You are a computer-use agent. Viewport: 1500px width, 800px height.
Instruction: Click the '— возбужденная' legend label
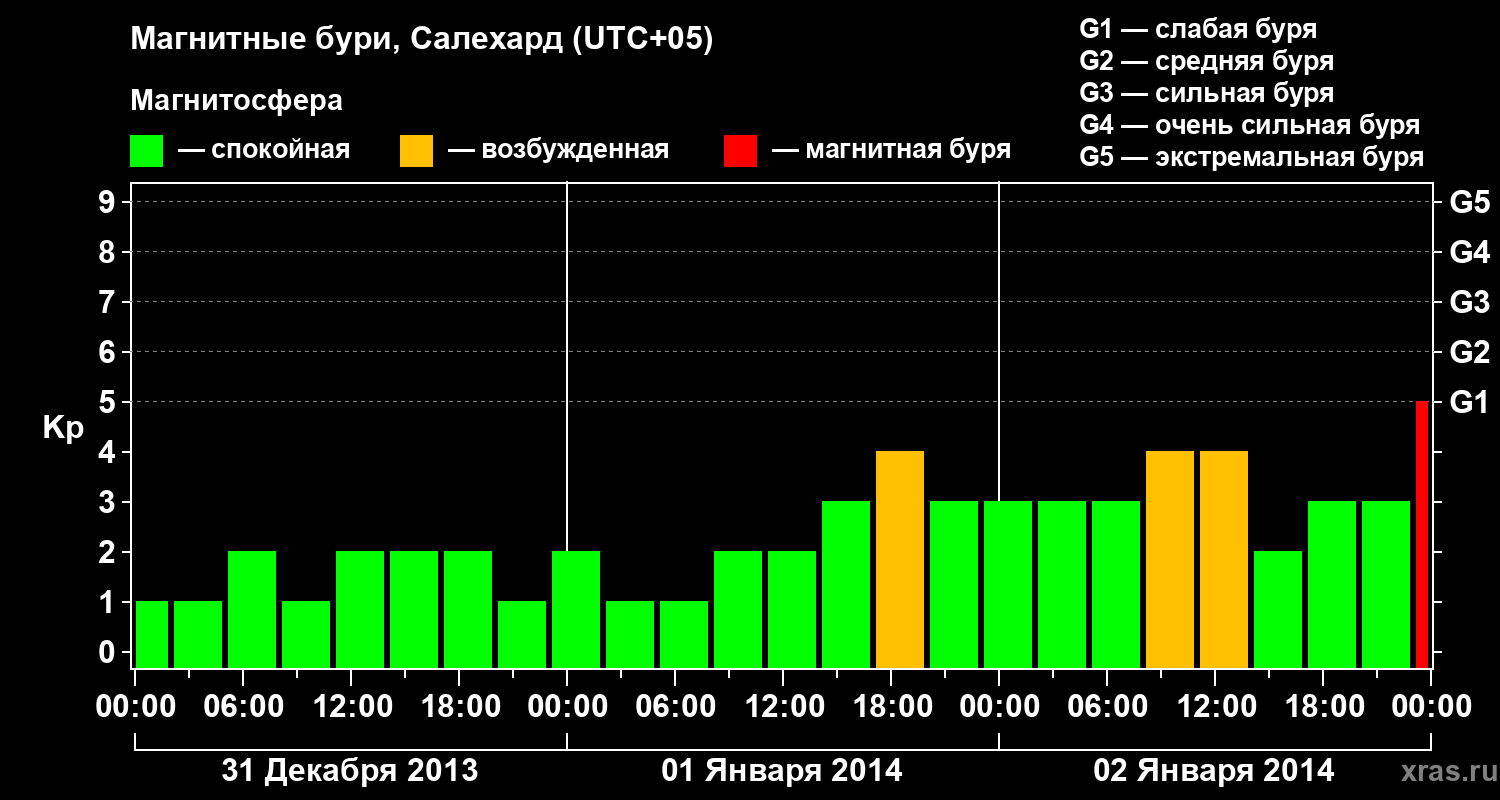pos(558,151)
